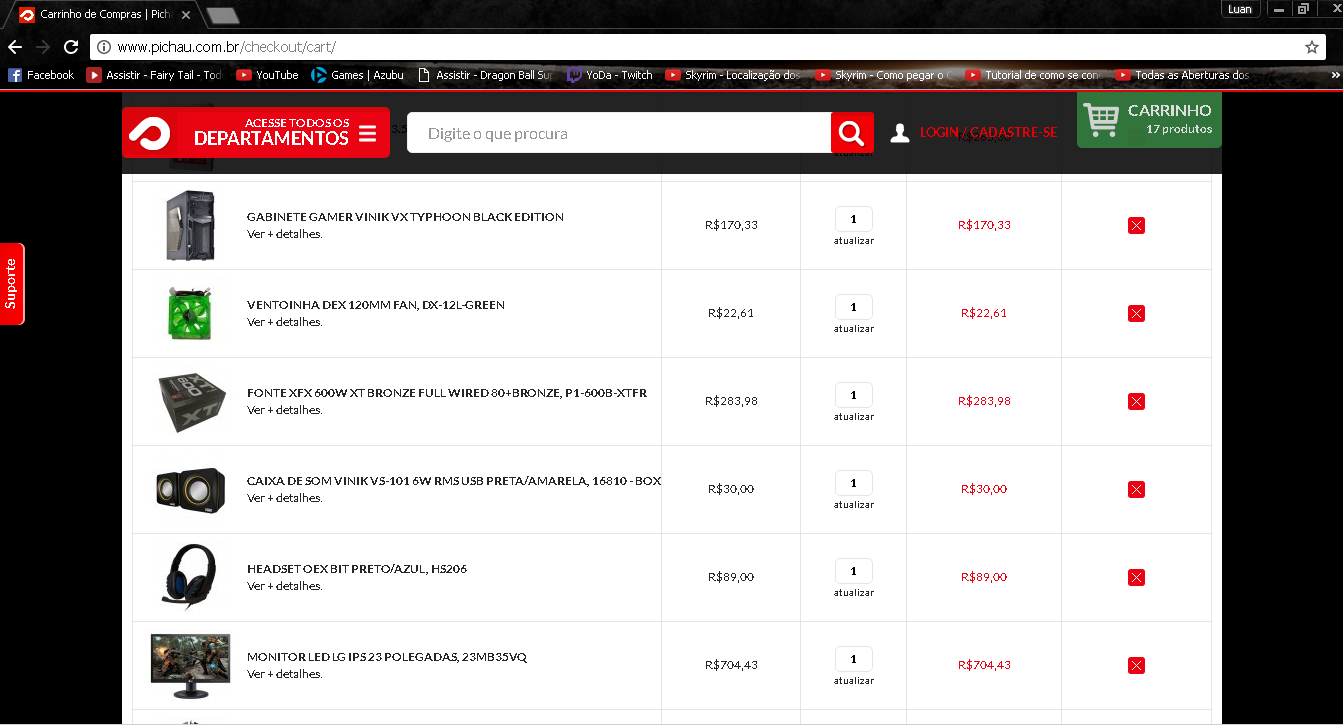Open Gabinete Gamer Vinik VX Typhoon product title
This screenshot has width=1343, height=726.
point(405,217)
